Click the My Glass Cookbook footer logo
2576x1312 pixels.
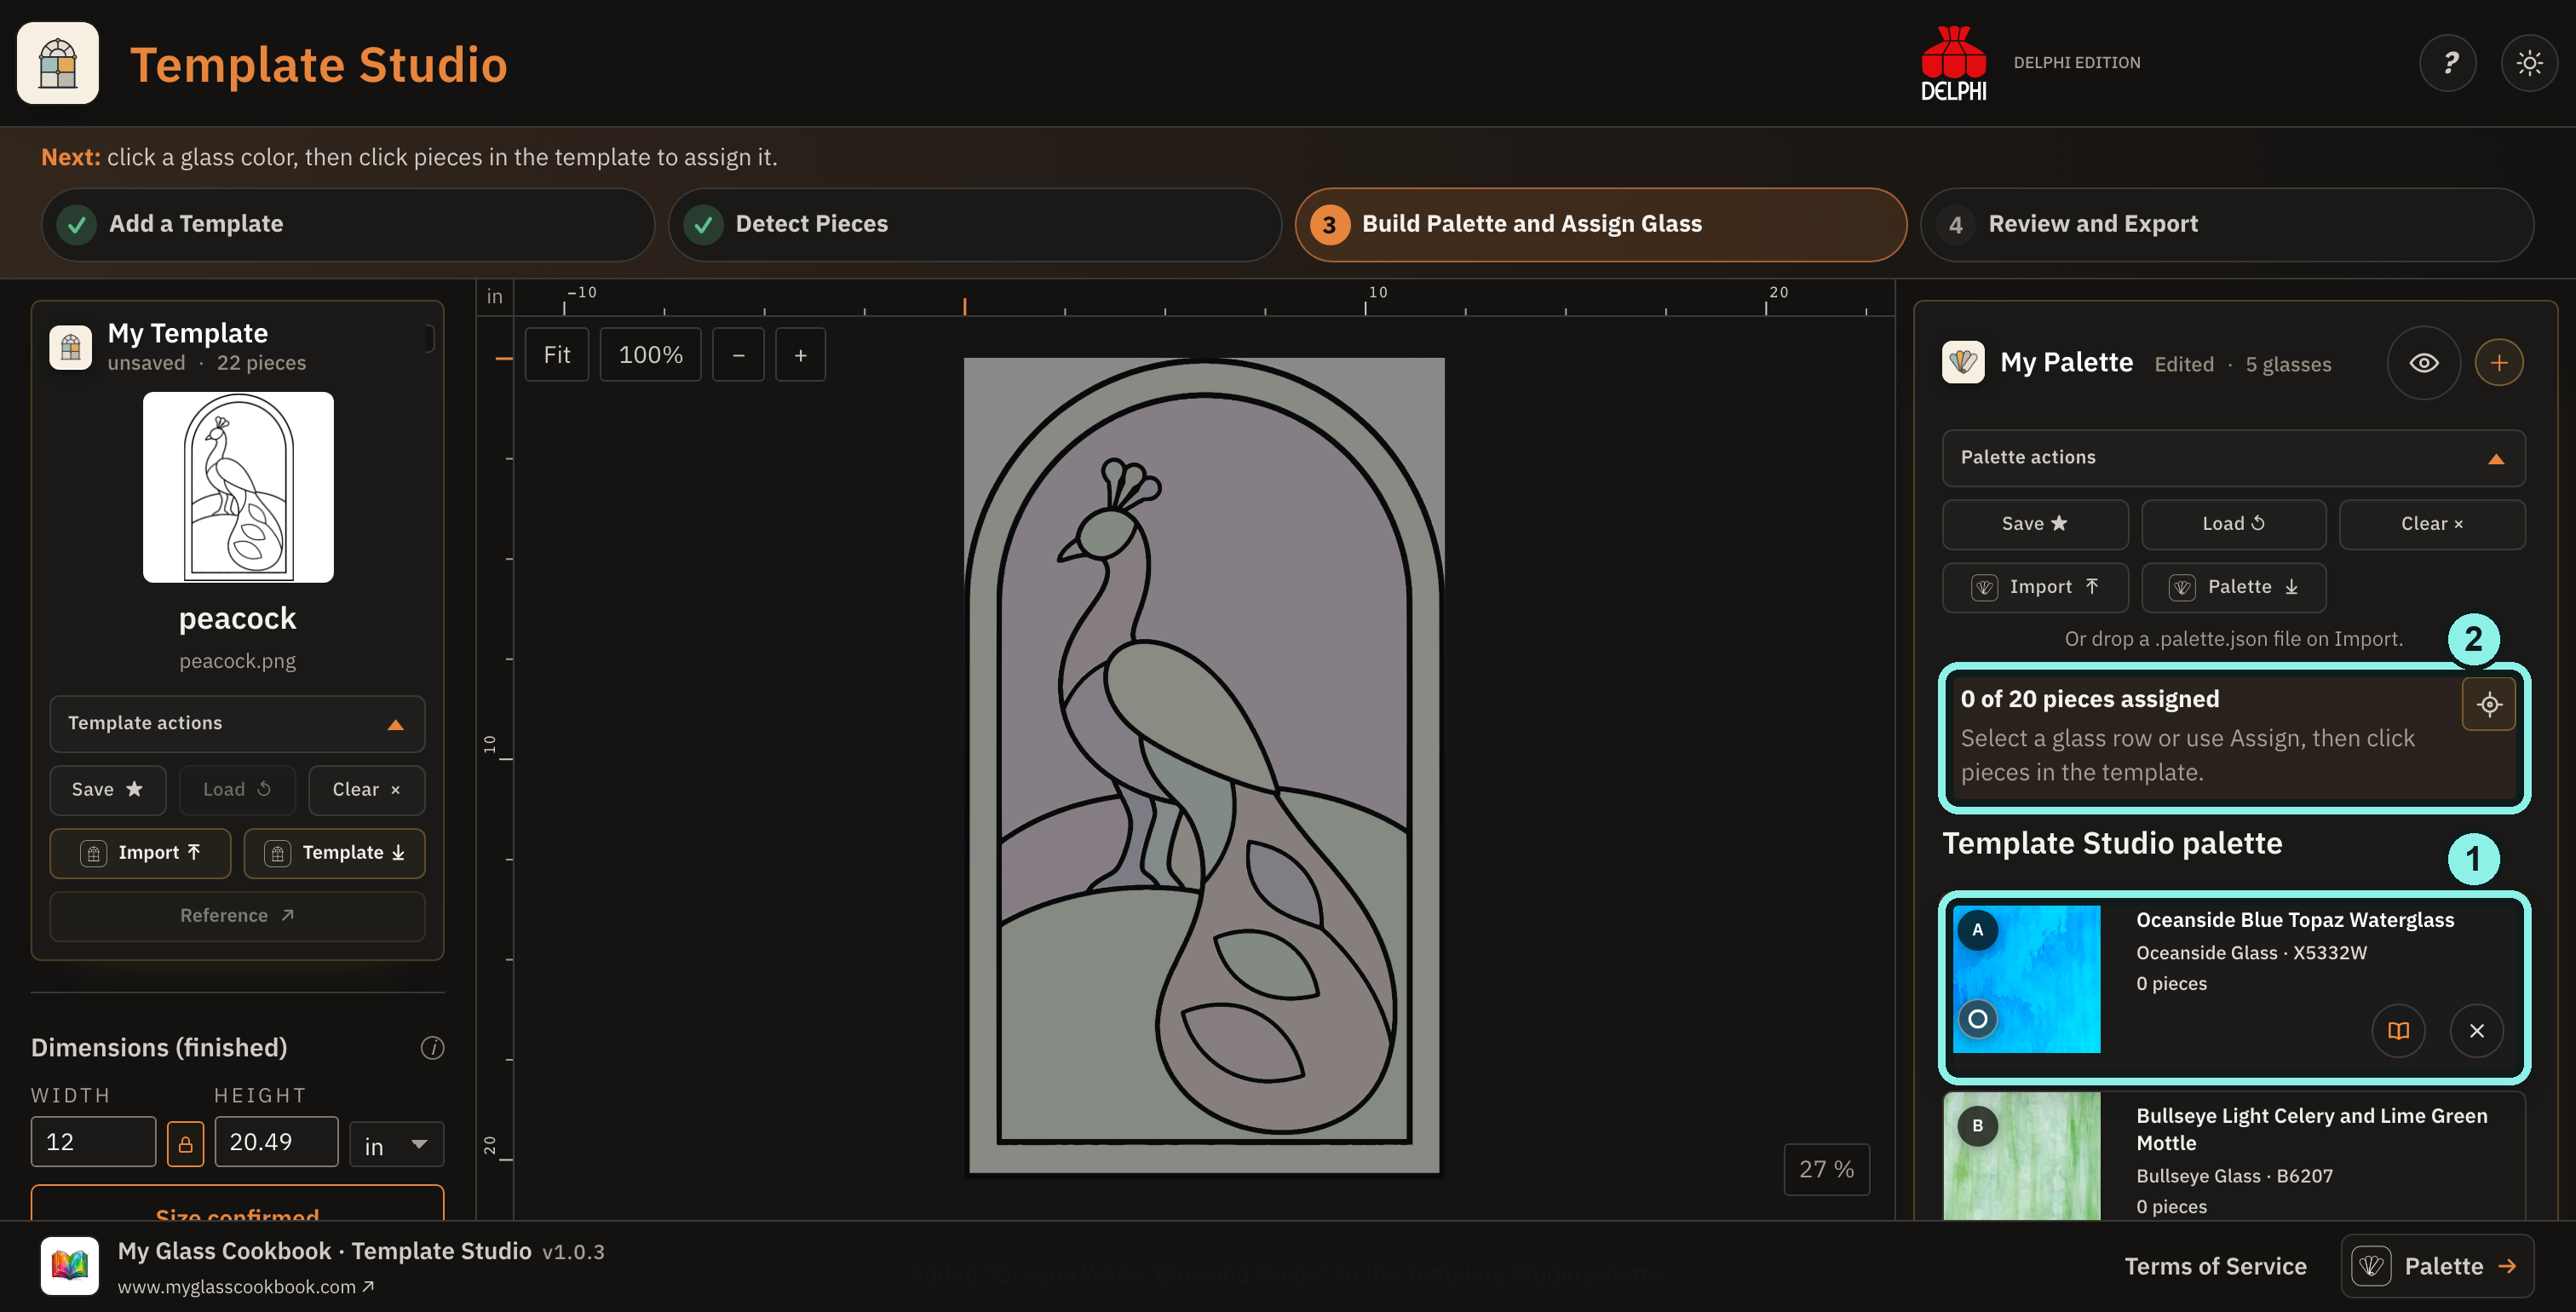pos(69,1265)
